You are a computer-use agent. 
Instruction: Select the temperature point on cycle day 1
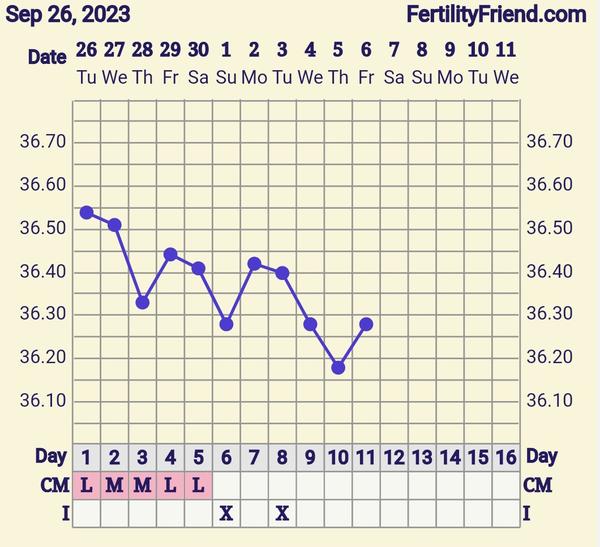pyautogui.click(x=86, y=212)
